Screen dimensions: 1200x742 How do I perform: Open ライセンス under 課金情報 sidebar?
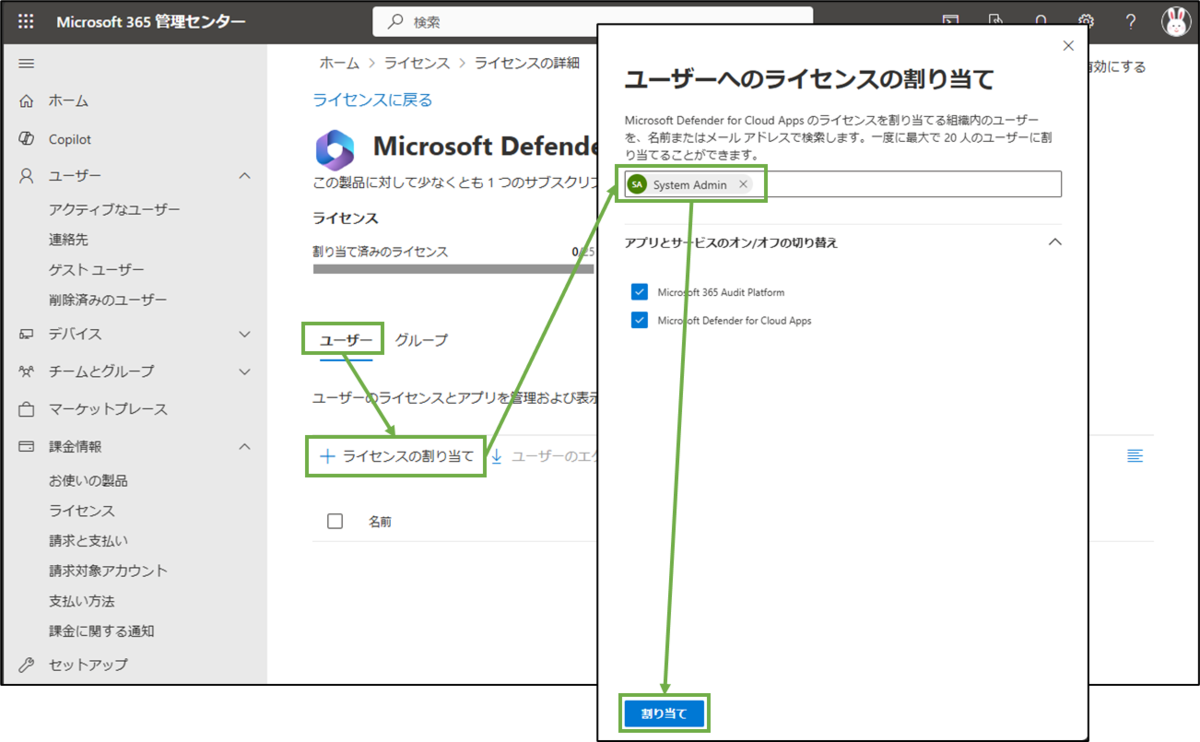pos(82,511)
